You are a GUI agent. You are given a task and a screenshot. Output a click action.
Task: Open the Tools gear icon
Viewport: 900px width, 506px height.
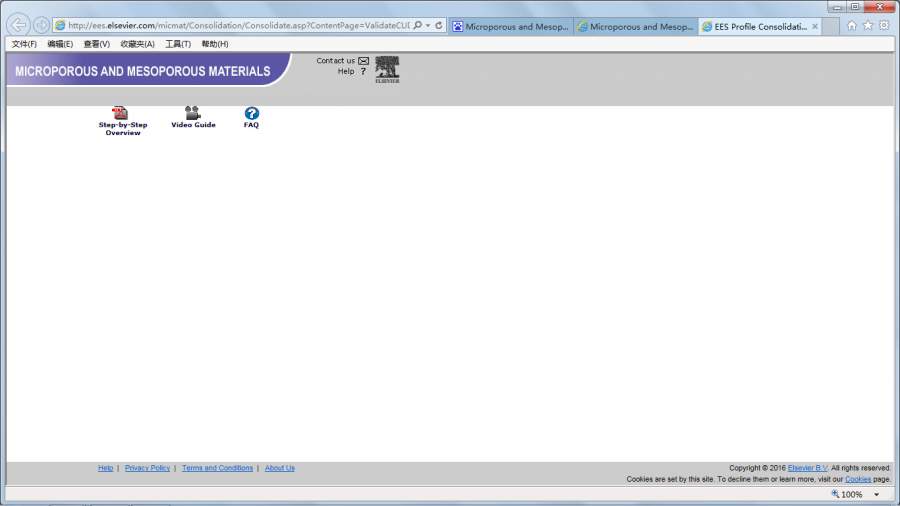(x=884, y=25)
